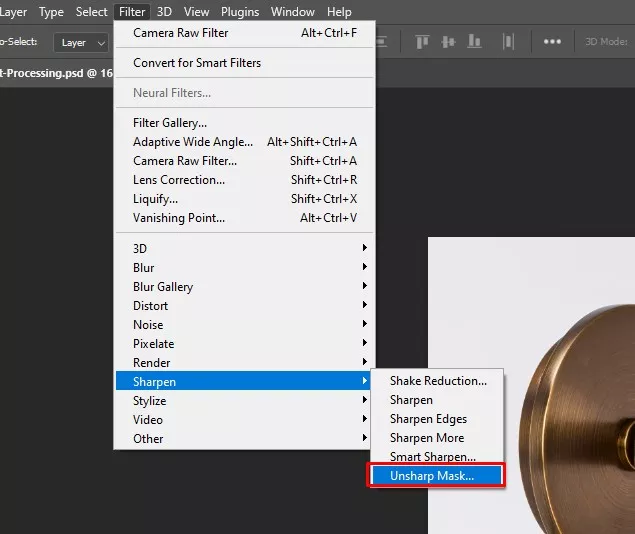This screenshot has height=534, width=635.
Task: Open Filter Gallery dialog
Action: 245,123
